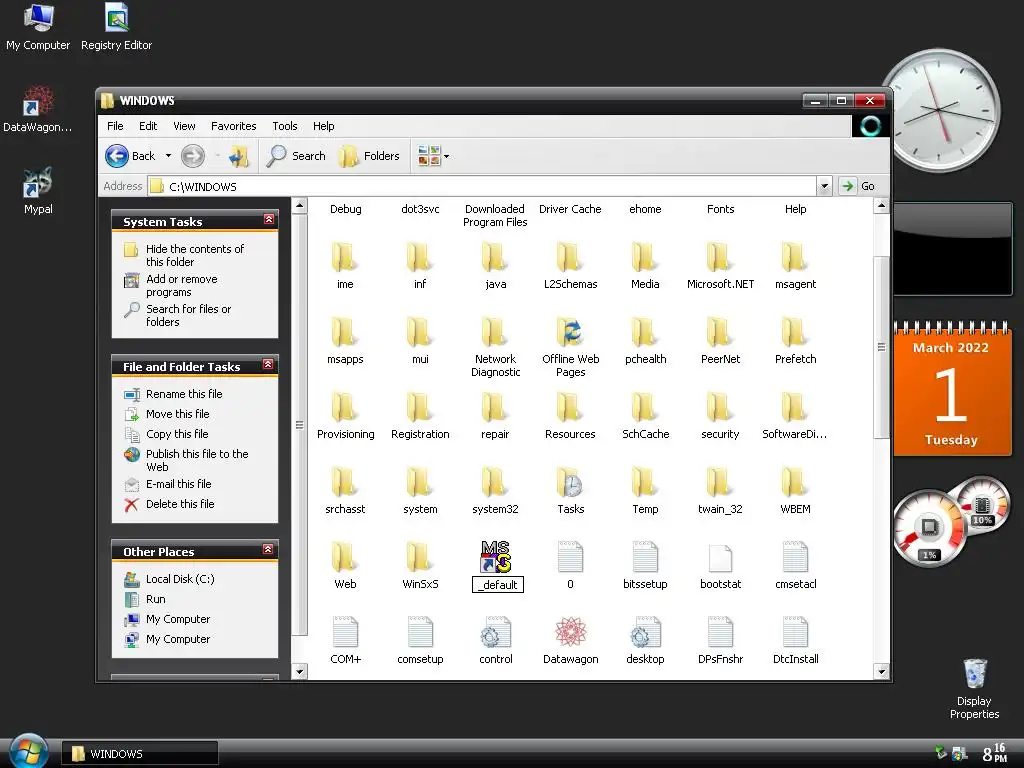Select My Computer desktop icon
This screenshot has width=1024, height=768.
38,27
